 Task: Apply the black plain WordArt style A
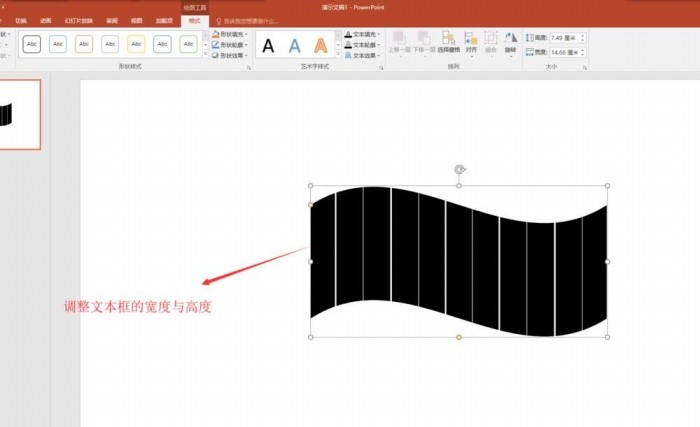pos(268,45)
